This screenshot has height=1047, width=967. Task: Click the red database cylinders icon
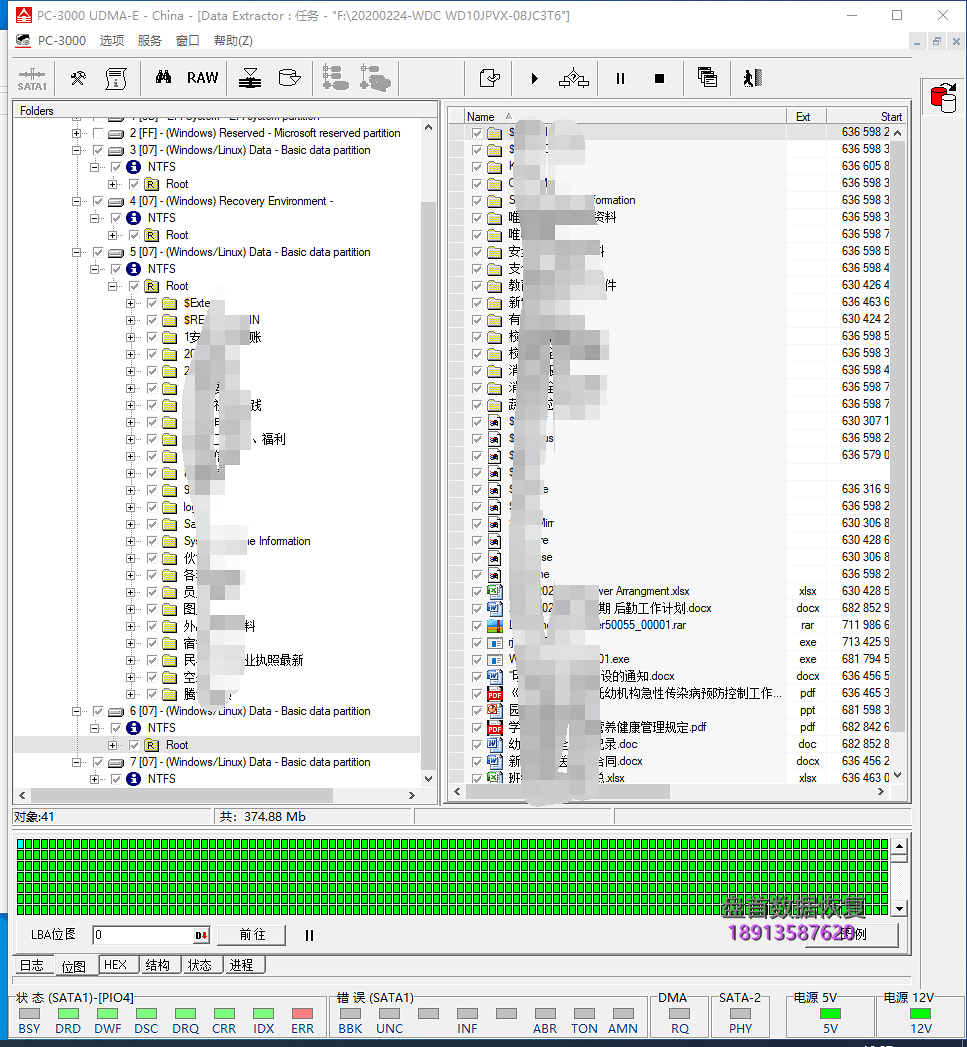[941, 97]
